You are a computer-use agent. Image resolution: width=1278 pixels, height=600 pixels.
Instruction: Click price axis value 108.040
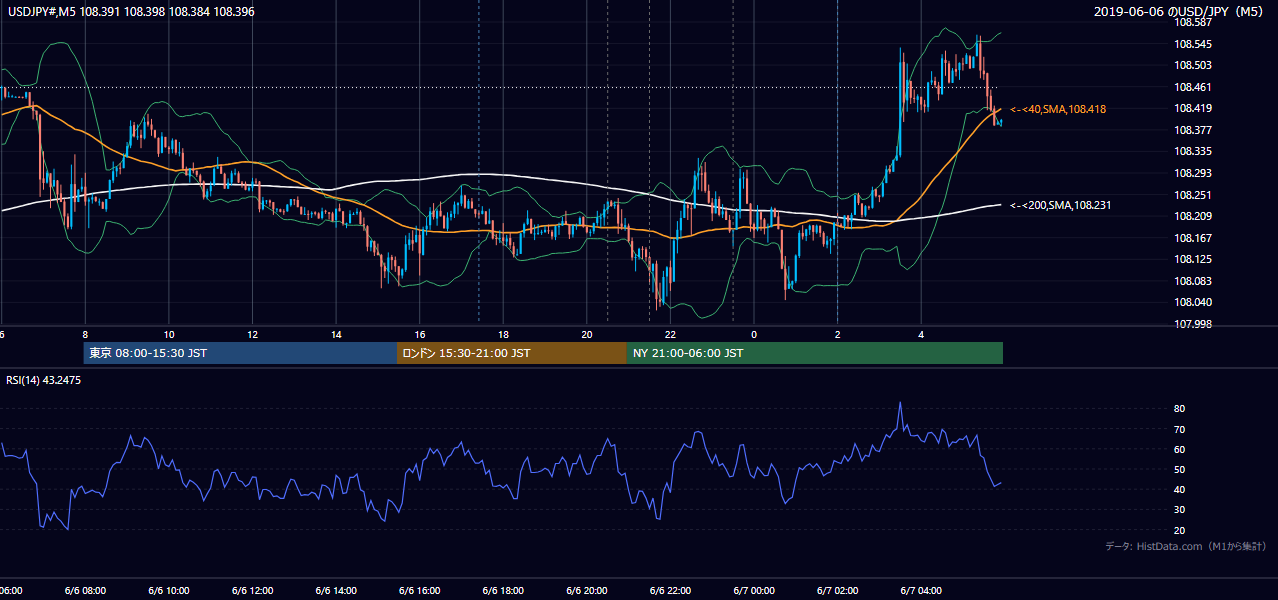tap(1193, 302)
